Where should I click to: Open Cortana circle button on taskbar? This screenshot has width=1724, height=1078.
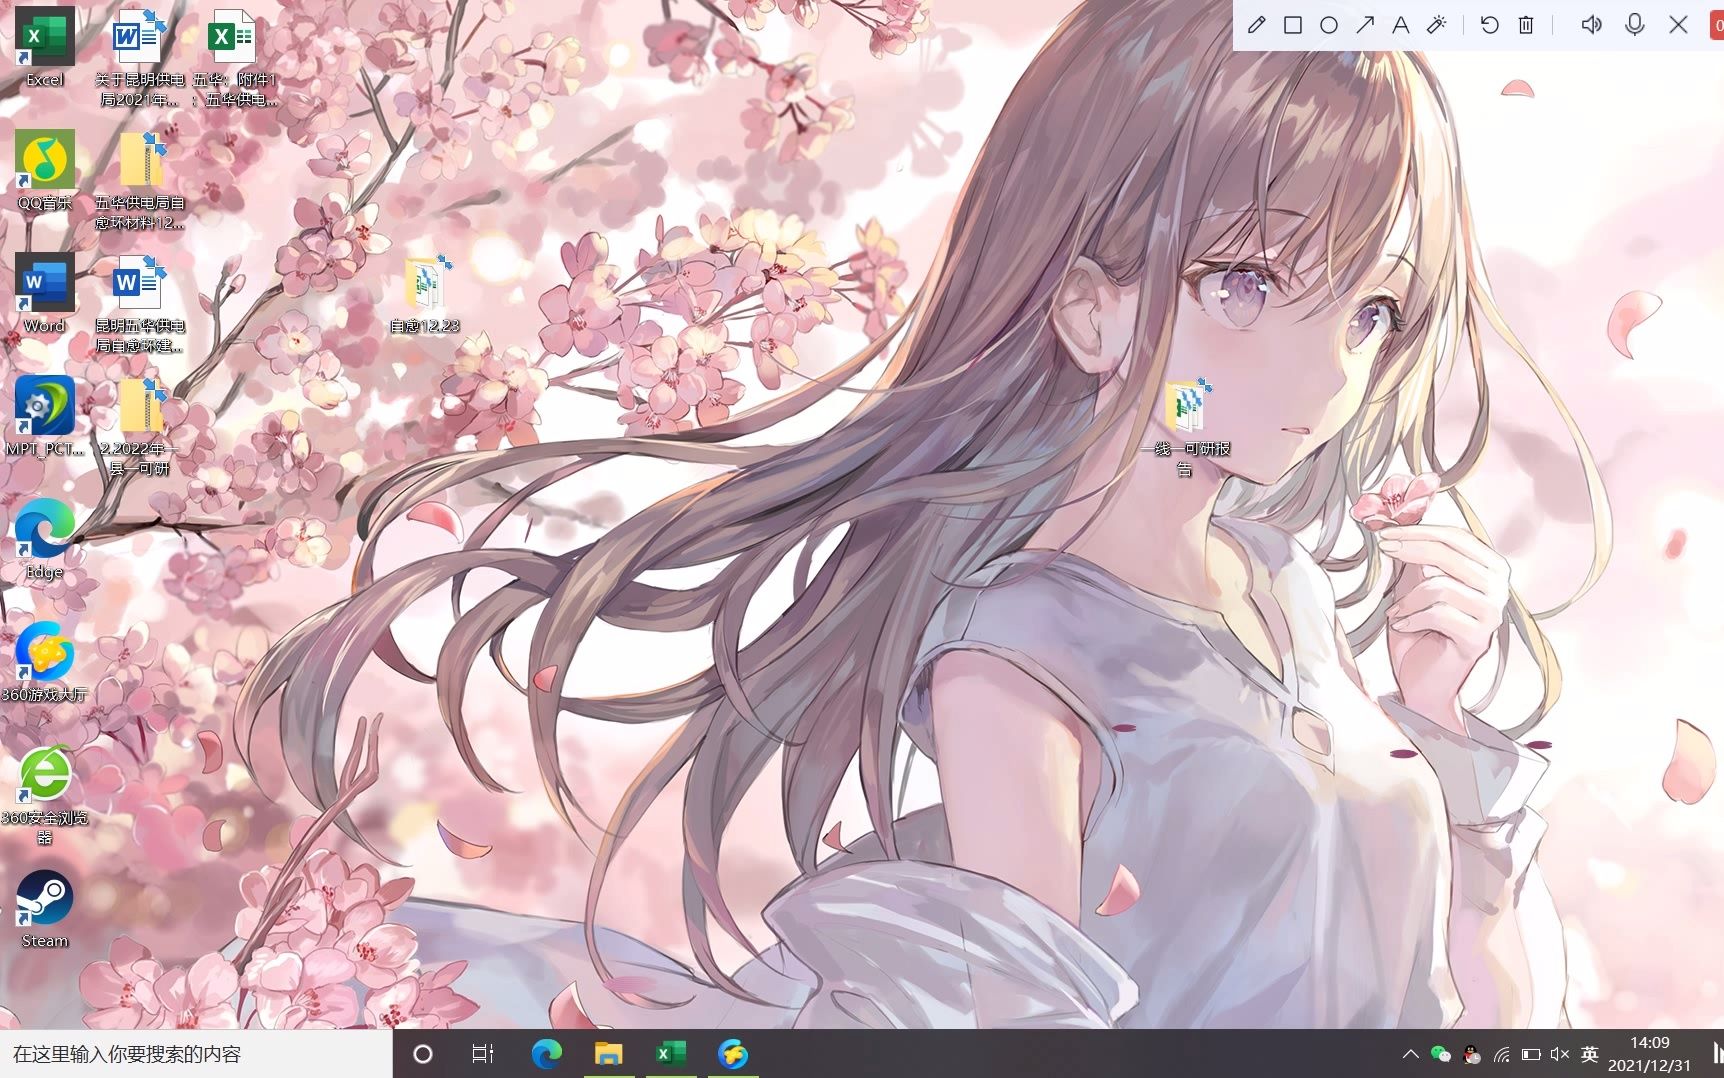click(423, 1054)
